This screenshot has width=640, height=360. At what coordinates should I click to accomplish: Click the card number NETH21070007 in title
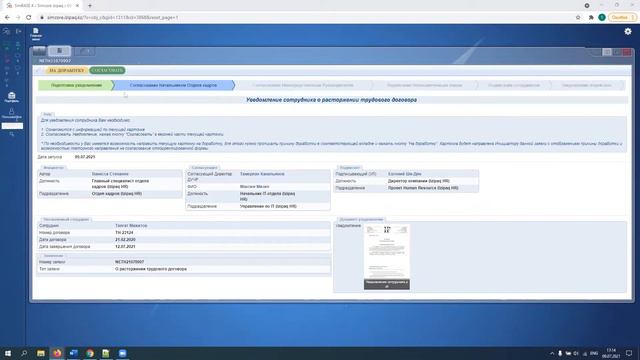(55, 61)
